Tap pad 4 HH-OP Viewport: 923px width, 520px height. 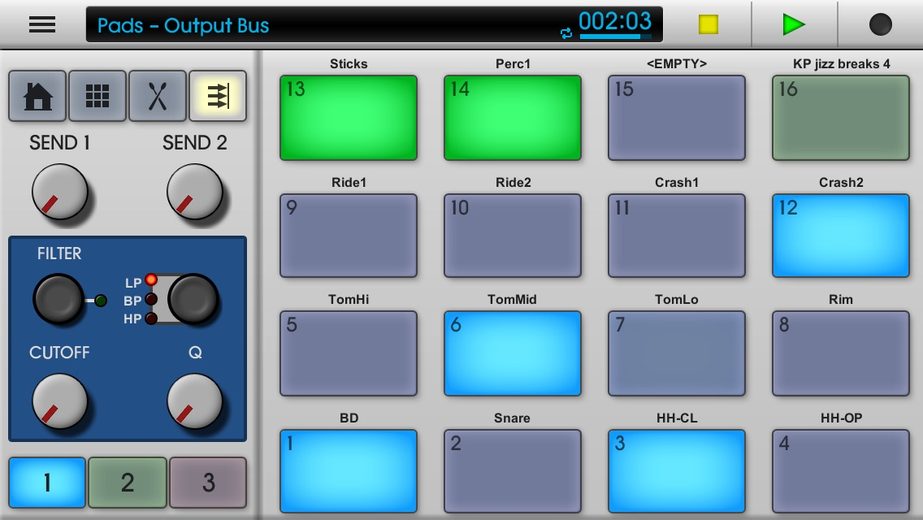pos(841,471)
